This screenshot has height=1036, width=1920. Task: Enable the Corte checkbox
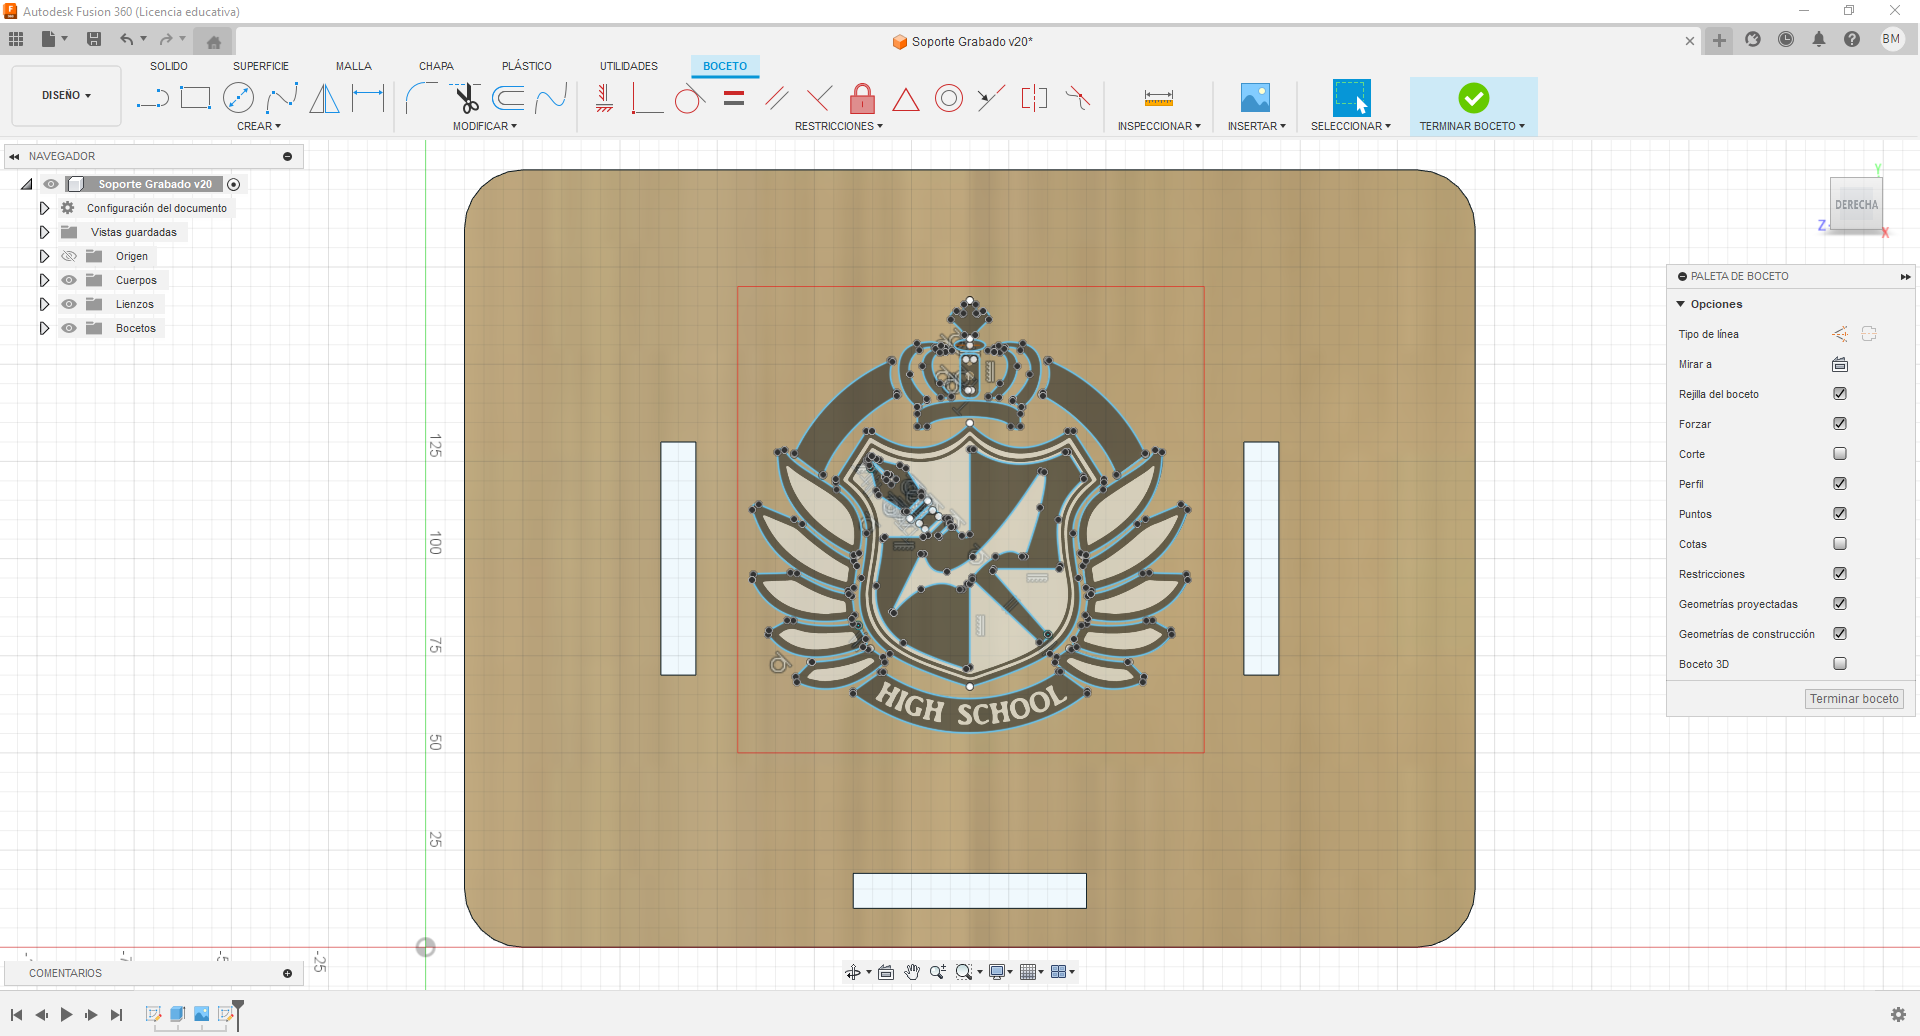pyautogui.click(x=1840, y=454)
